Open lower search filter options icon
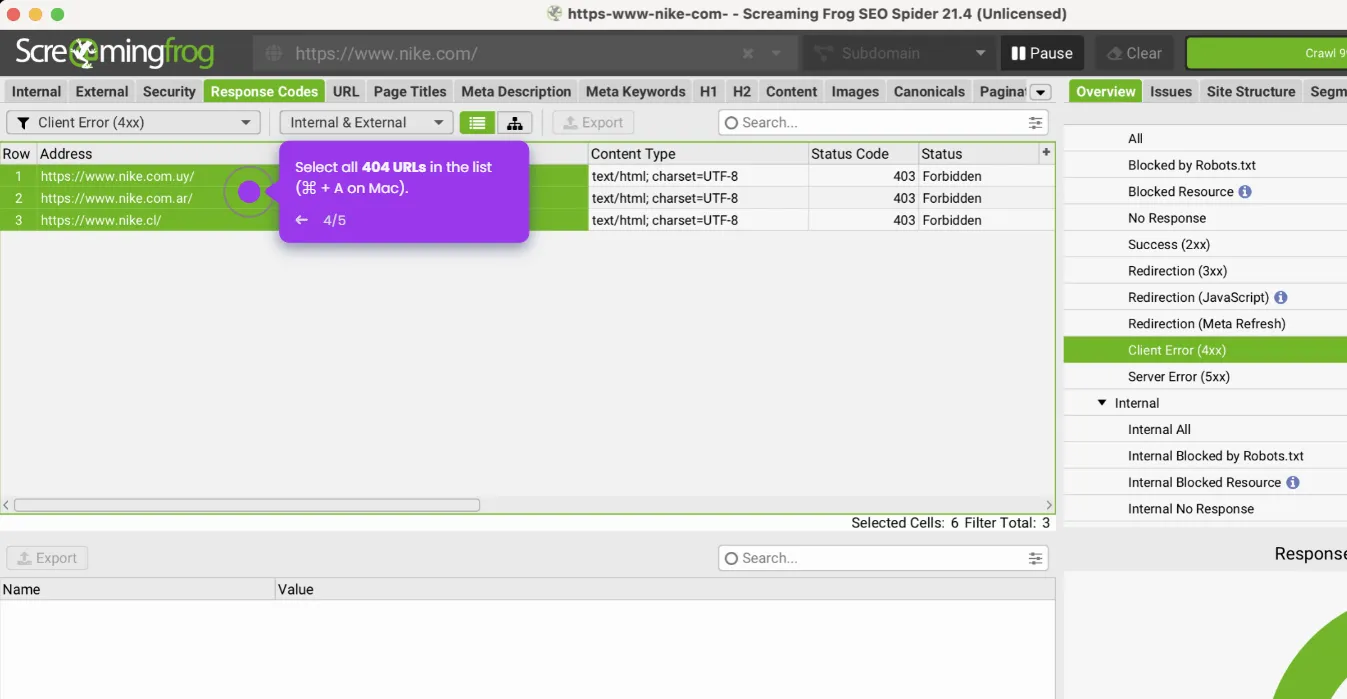This screenshot has height=699, width=1347. [x=1035, y=559]
